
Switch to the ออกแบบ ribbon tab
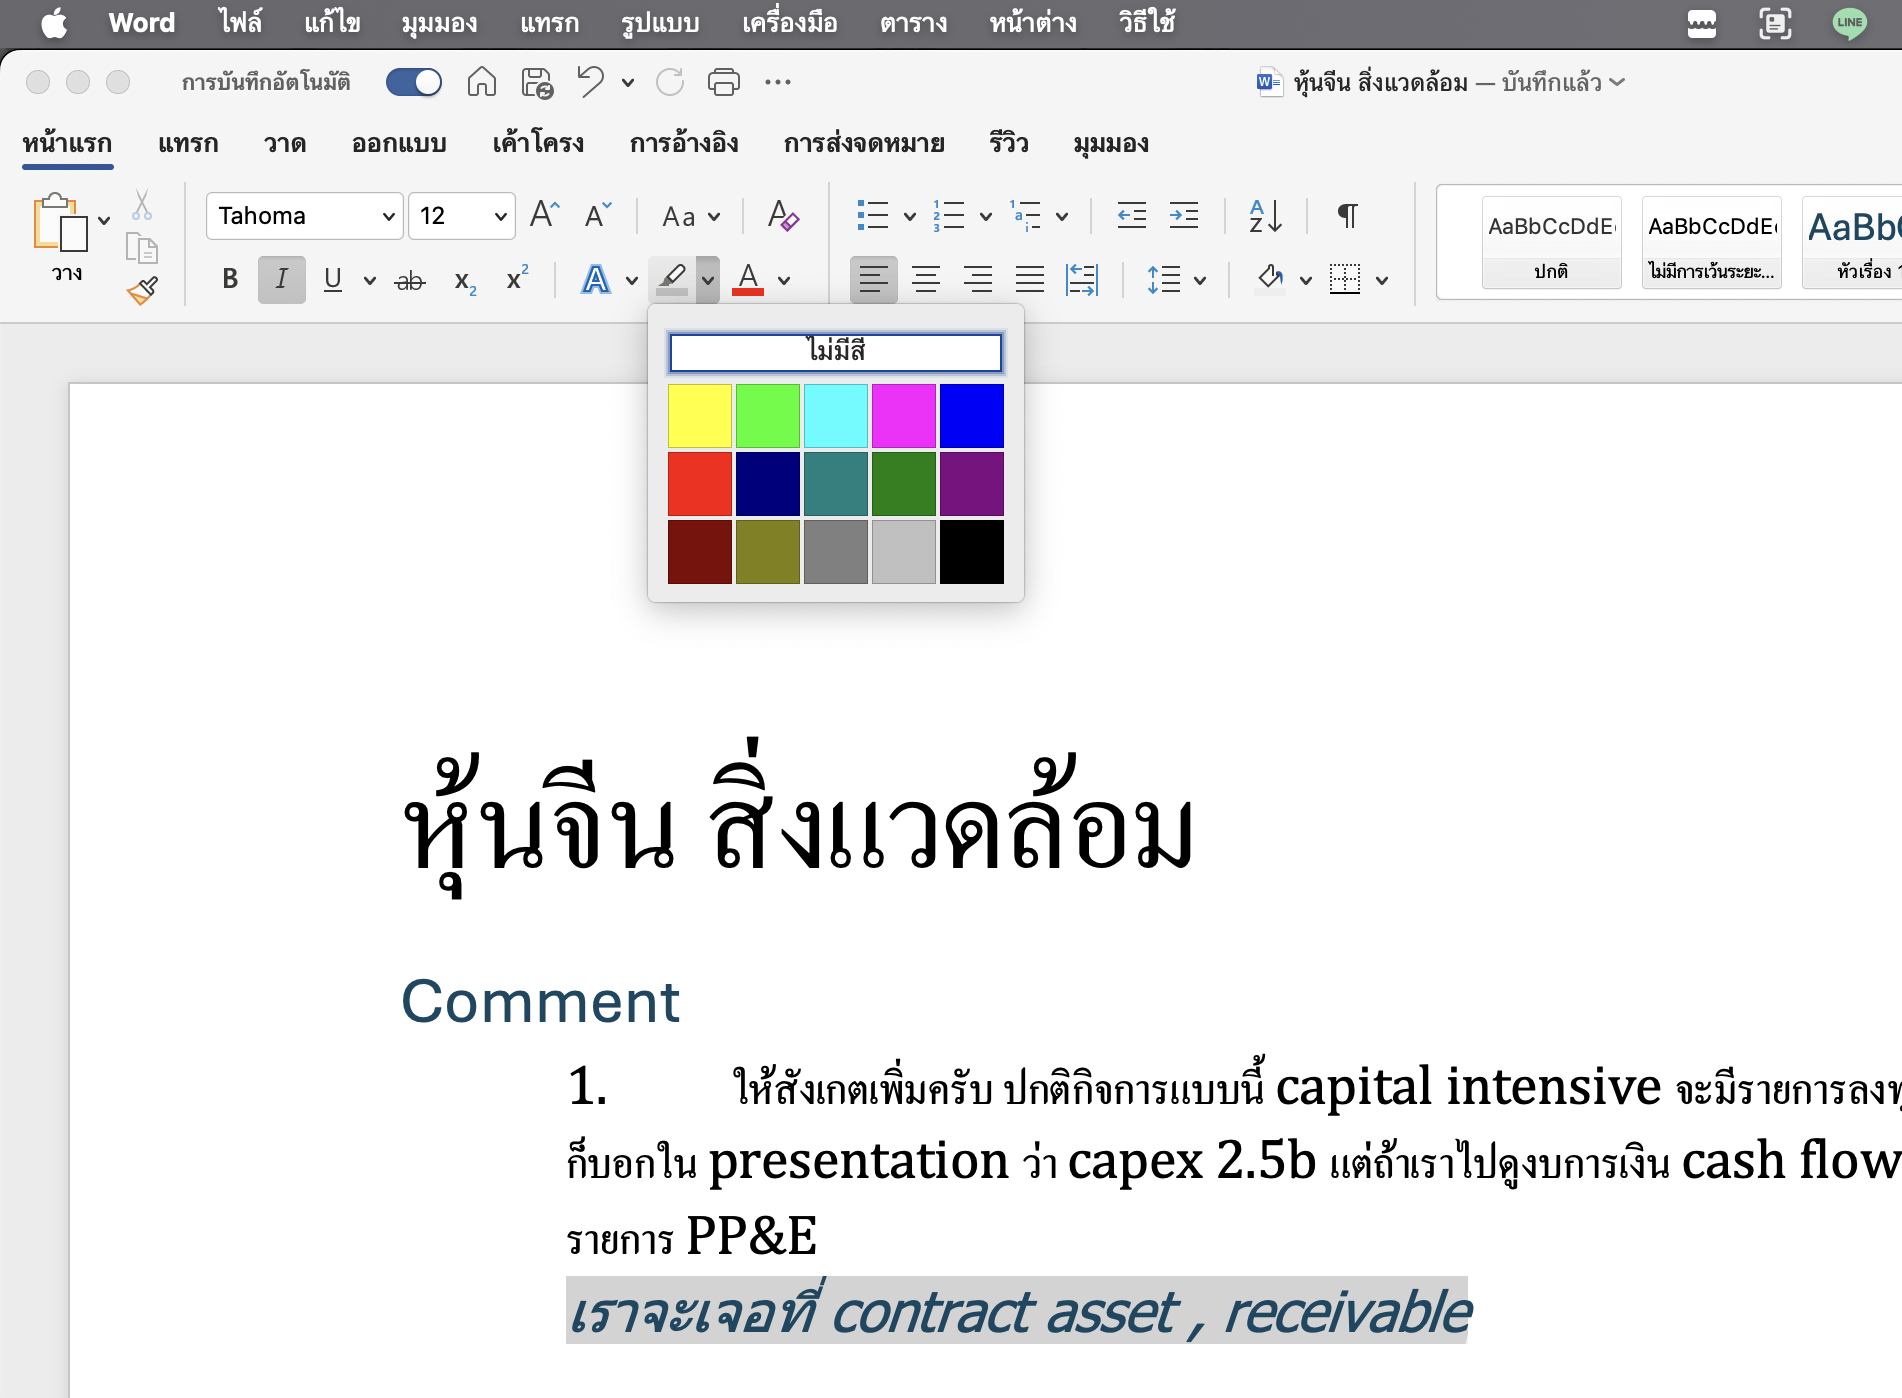[x=399, y=143]
